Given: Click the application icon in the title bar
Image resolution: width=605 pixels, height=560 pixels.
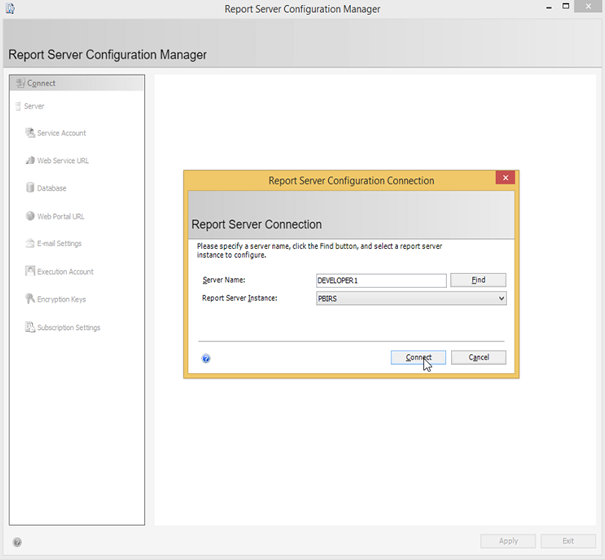Looking at the screenshot, I should pyautogui.click(x=10, y=8).
